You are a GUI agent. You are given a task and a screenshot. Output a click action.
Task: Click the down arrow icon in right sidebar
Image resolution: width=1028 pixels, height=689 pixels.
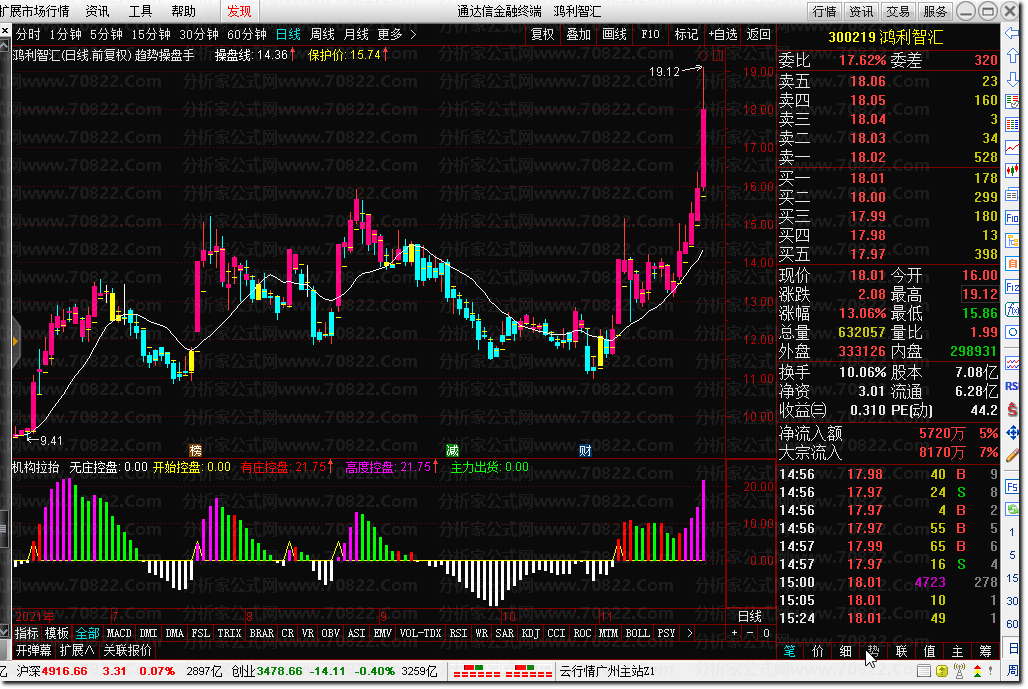pyautogui.click(x=1012, y=78)
